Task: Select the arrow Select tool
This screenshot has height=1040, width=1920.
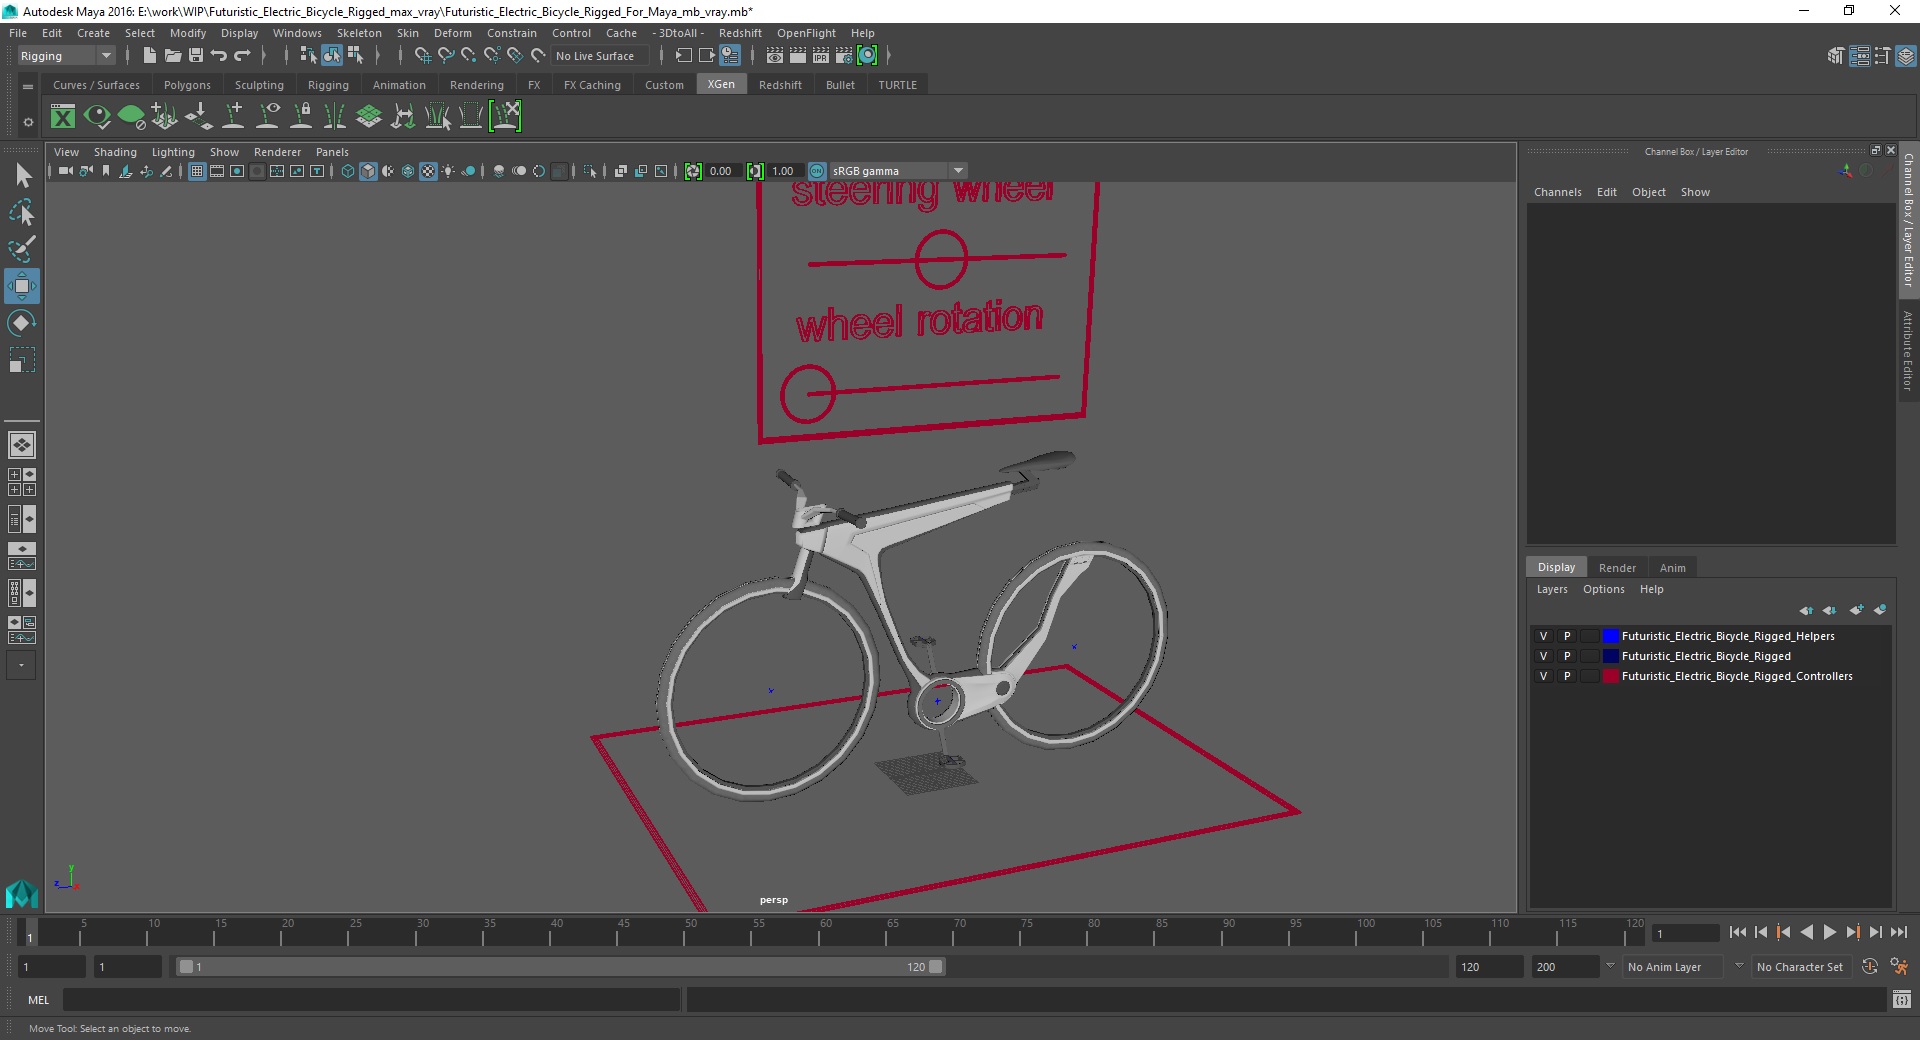Action: 22,176
